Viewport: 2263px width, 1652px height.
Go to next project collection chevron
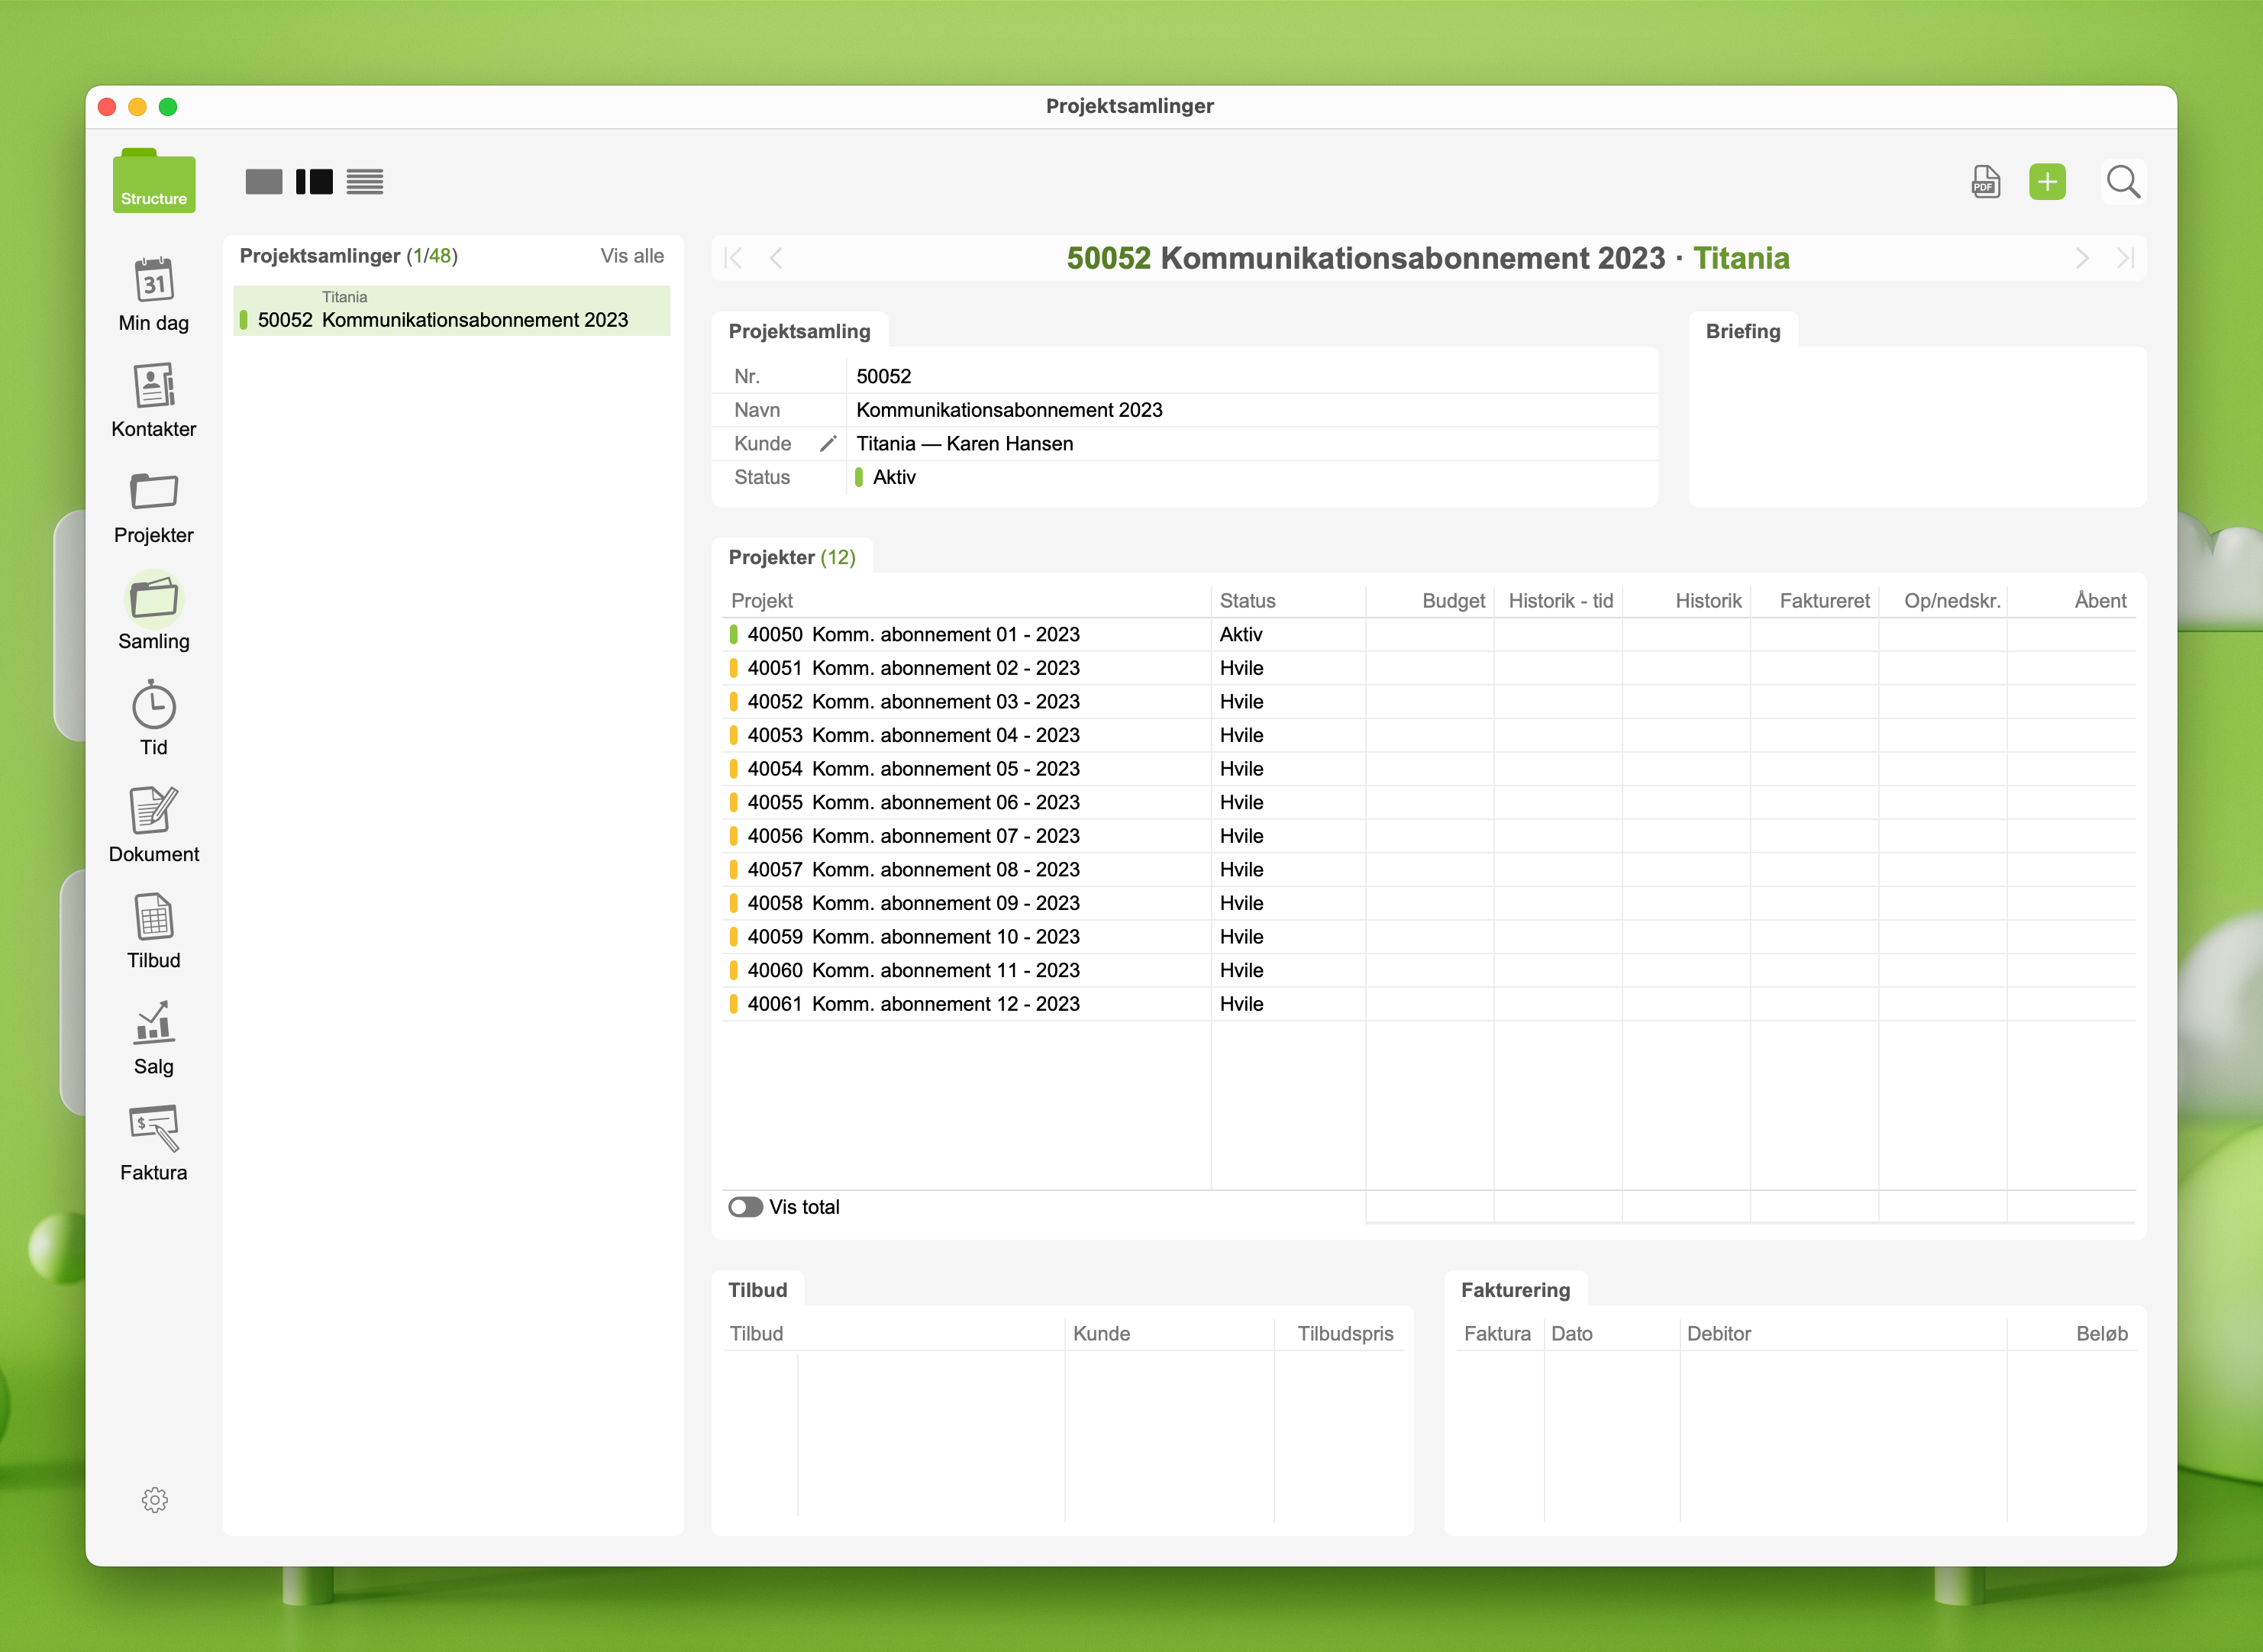click(x=2082, y=258)
